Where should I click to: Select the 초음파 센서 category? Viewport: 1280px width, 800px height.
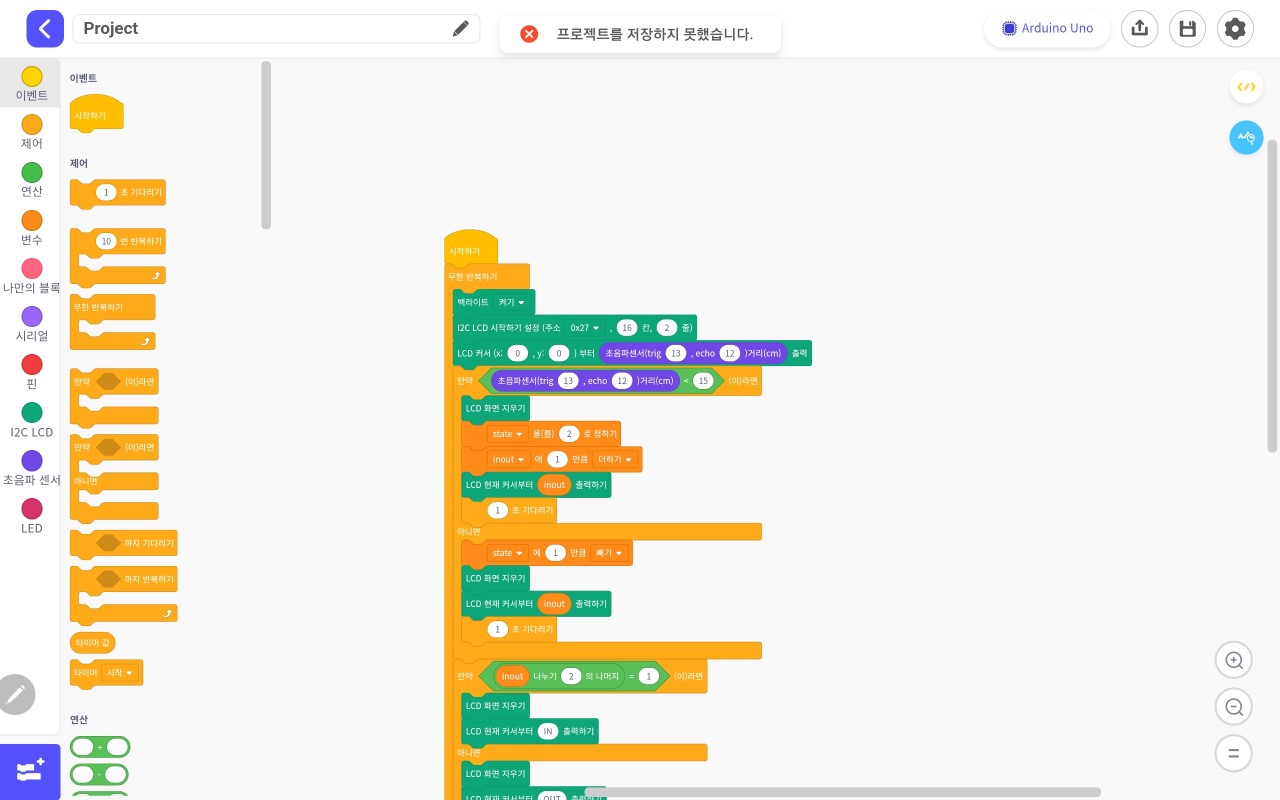point(31,468)
